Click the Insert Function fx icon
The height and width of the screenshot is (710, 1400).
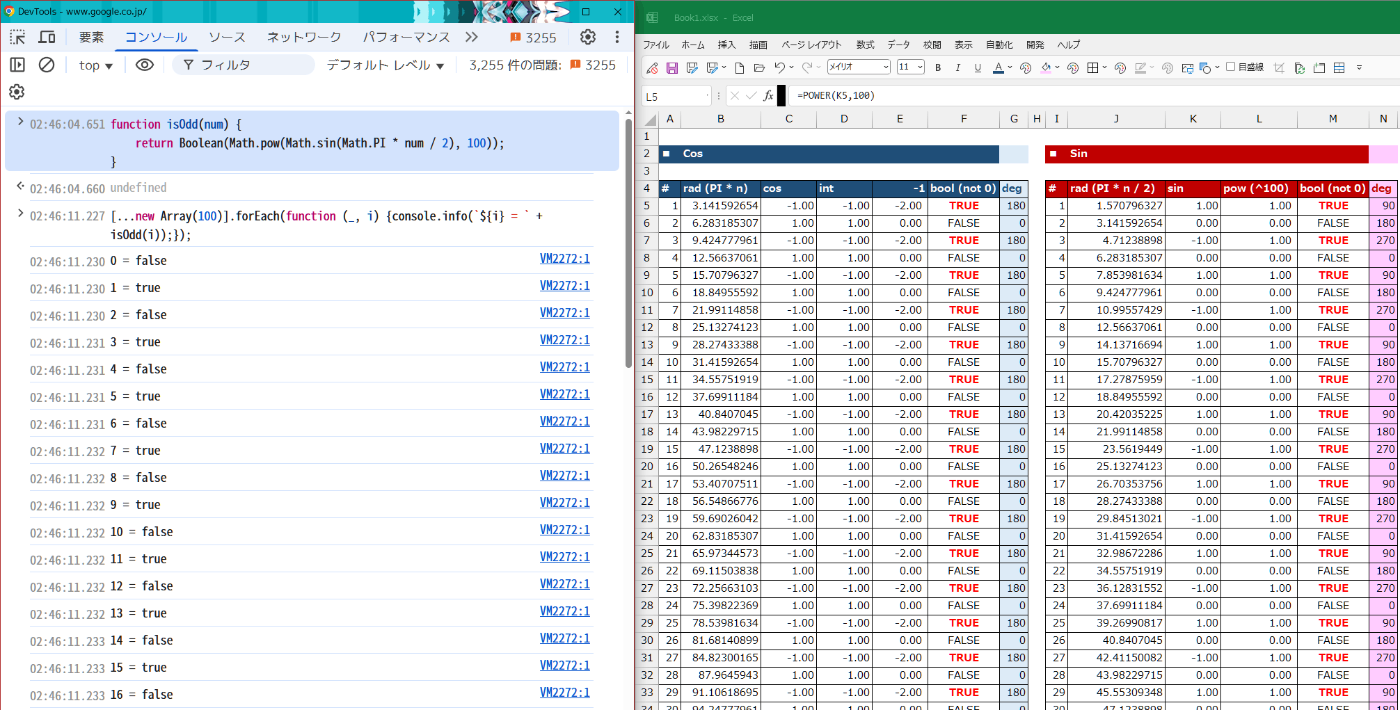click(768, 96)
